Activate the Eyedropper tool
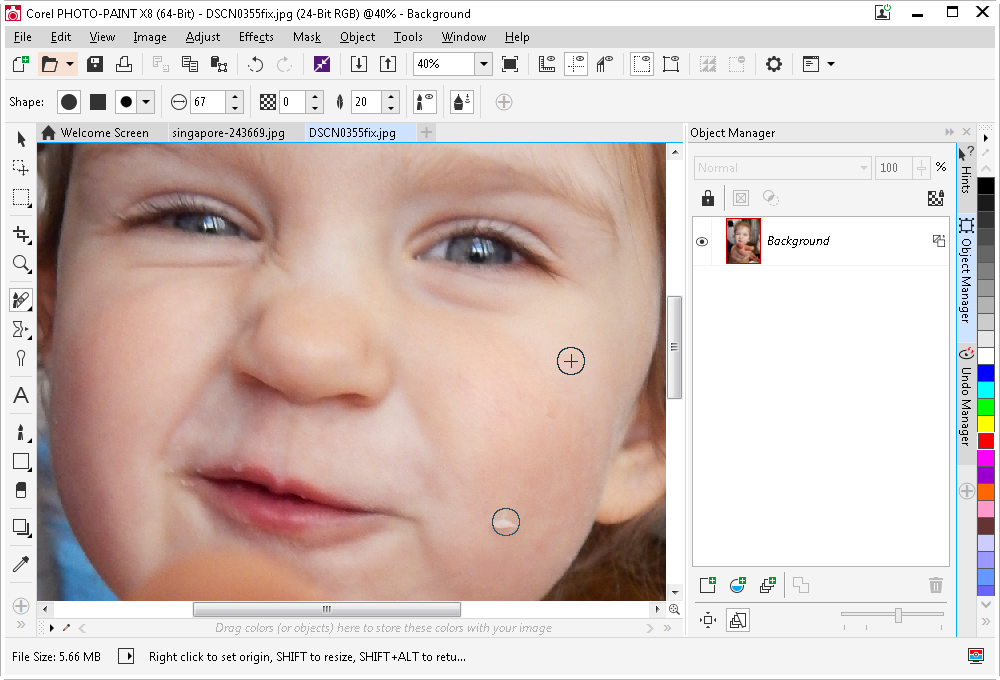This screenshot has width=1000, height=680. pos(20,565)
